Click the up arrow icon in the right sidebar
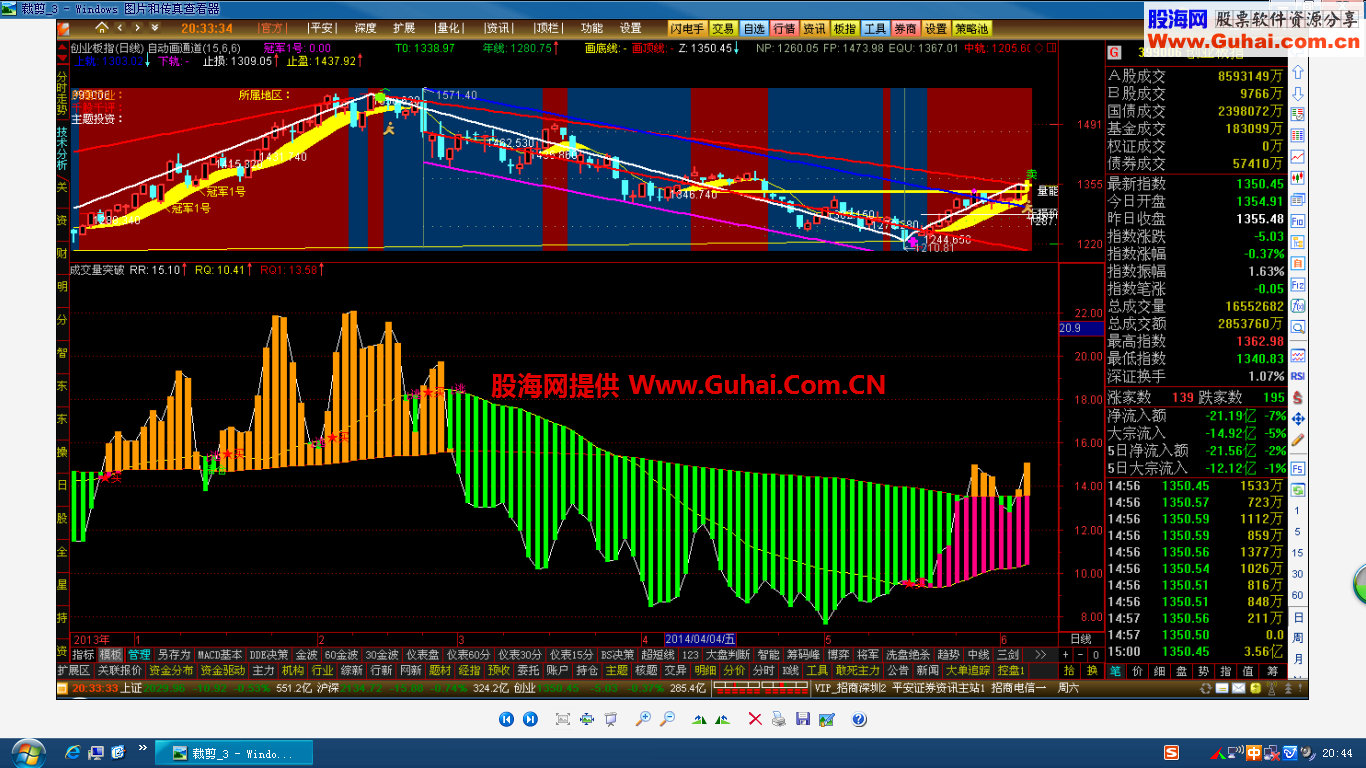1366x768 pixels. [1297, 74]
